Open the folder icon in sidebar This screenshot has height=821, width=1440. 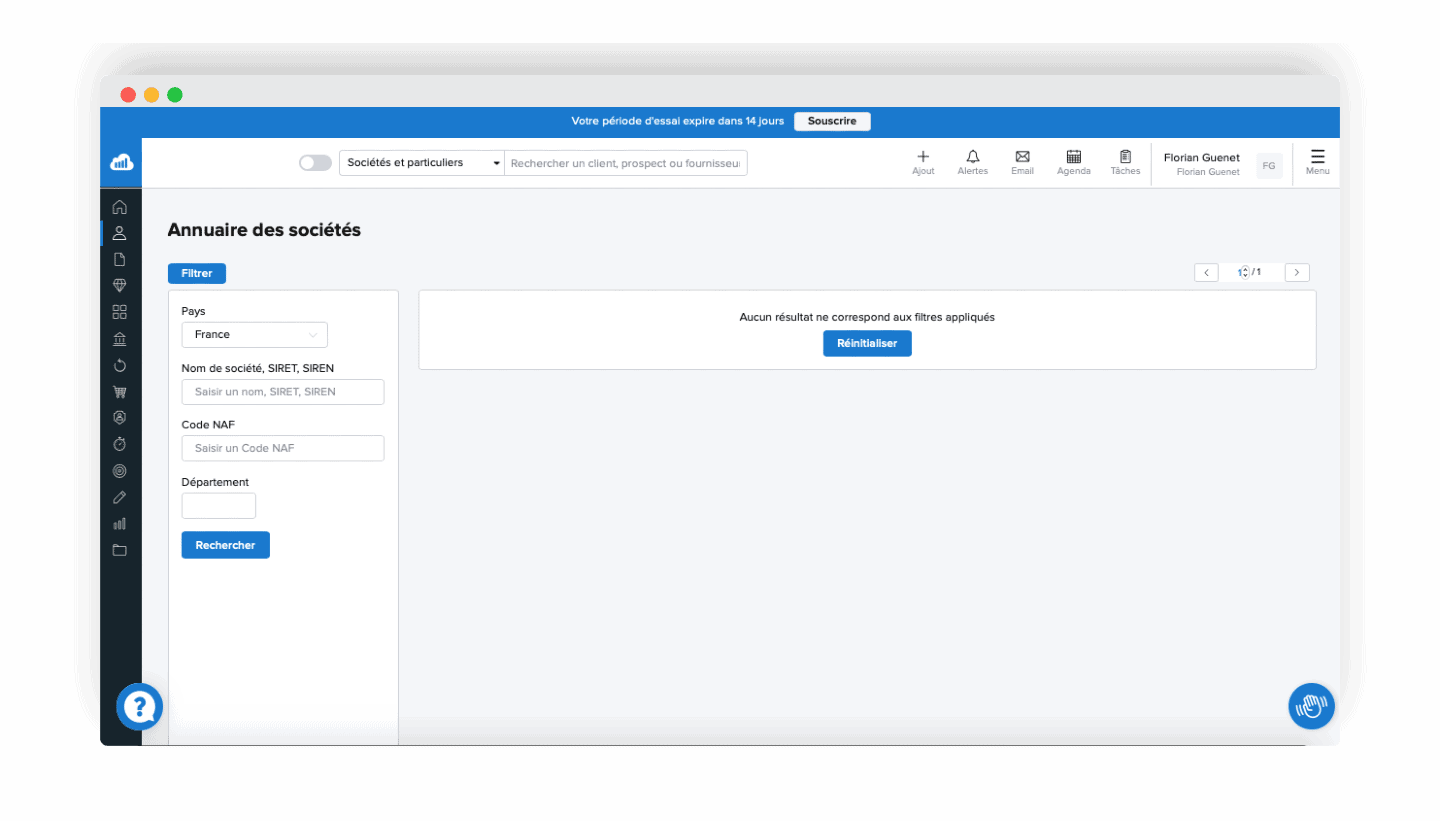[x=120, y=549]
